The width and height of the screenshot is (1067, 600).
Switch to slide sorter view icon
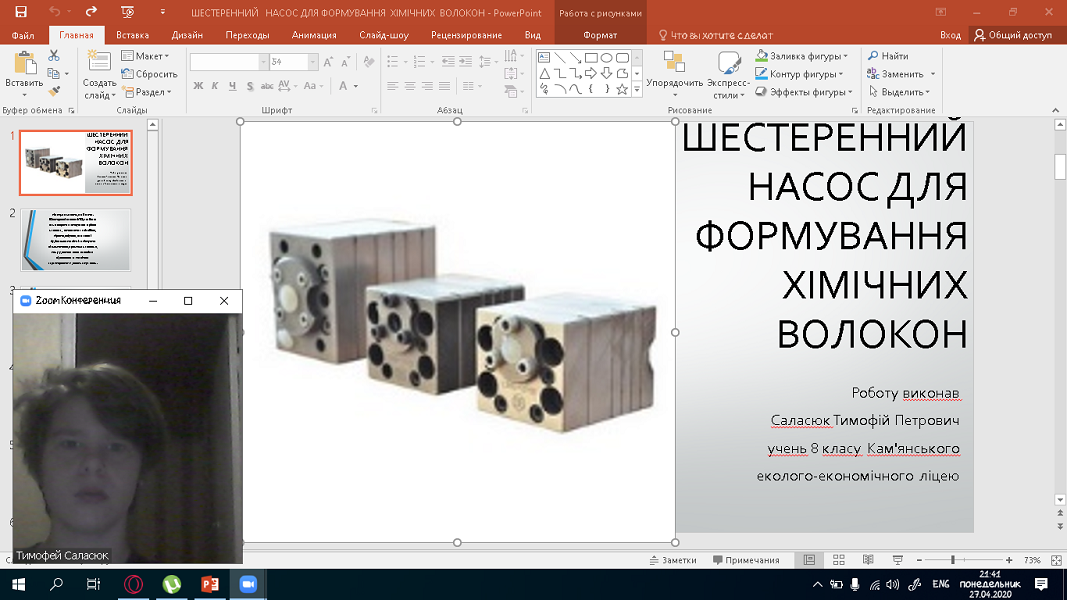click(x=838, y=560)
